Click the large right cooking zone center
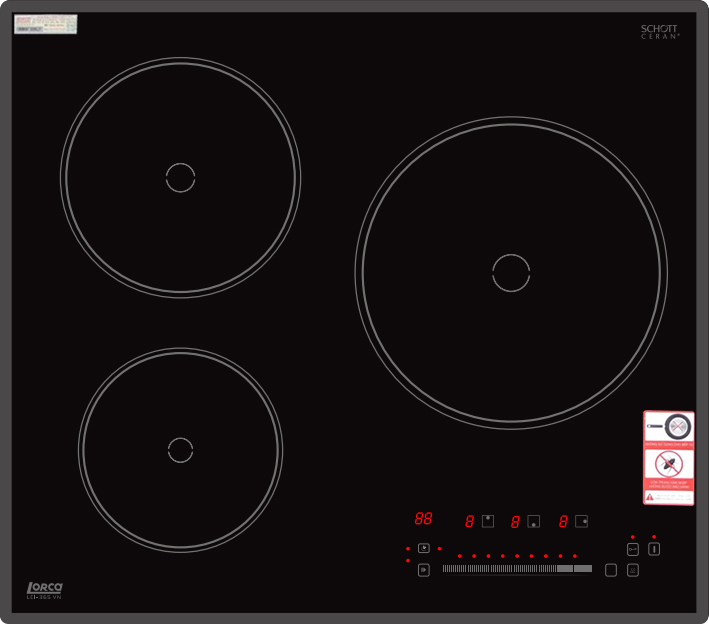The height and width of the screenshot is (624, 709). click(510, 273)
